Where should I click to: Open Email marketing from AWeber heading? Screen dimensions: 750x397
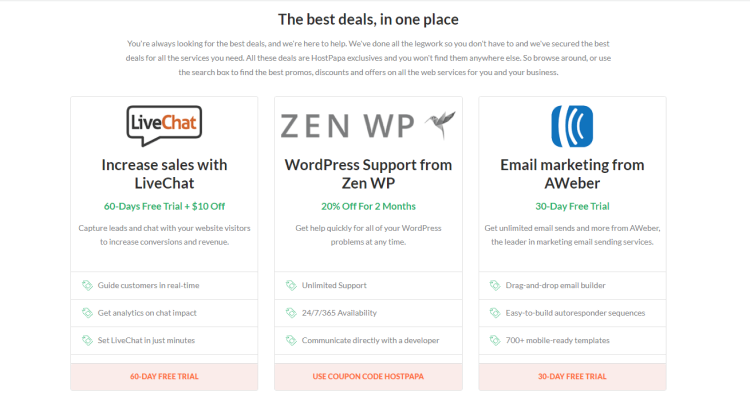[572, 174]
